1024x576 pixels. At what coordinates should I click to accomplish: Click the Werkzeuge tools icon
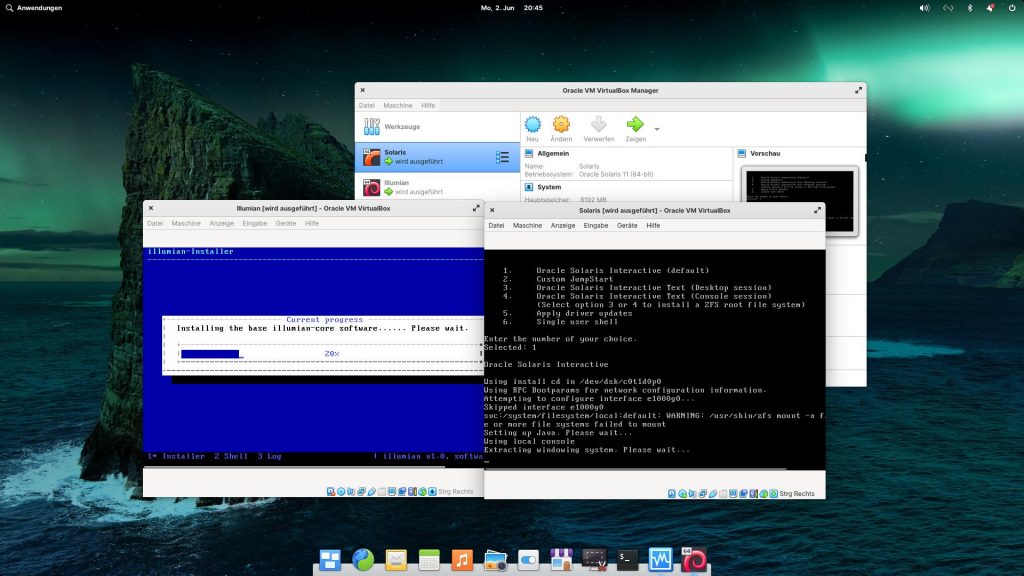click(372, 126)
